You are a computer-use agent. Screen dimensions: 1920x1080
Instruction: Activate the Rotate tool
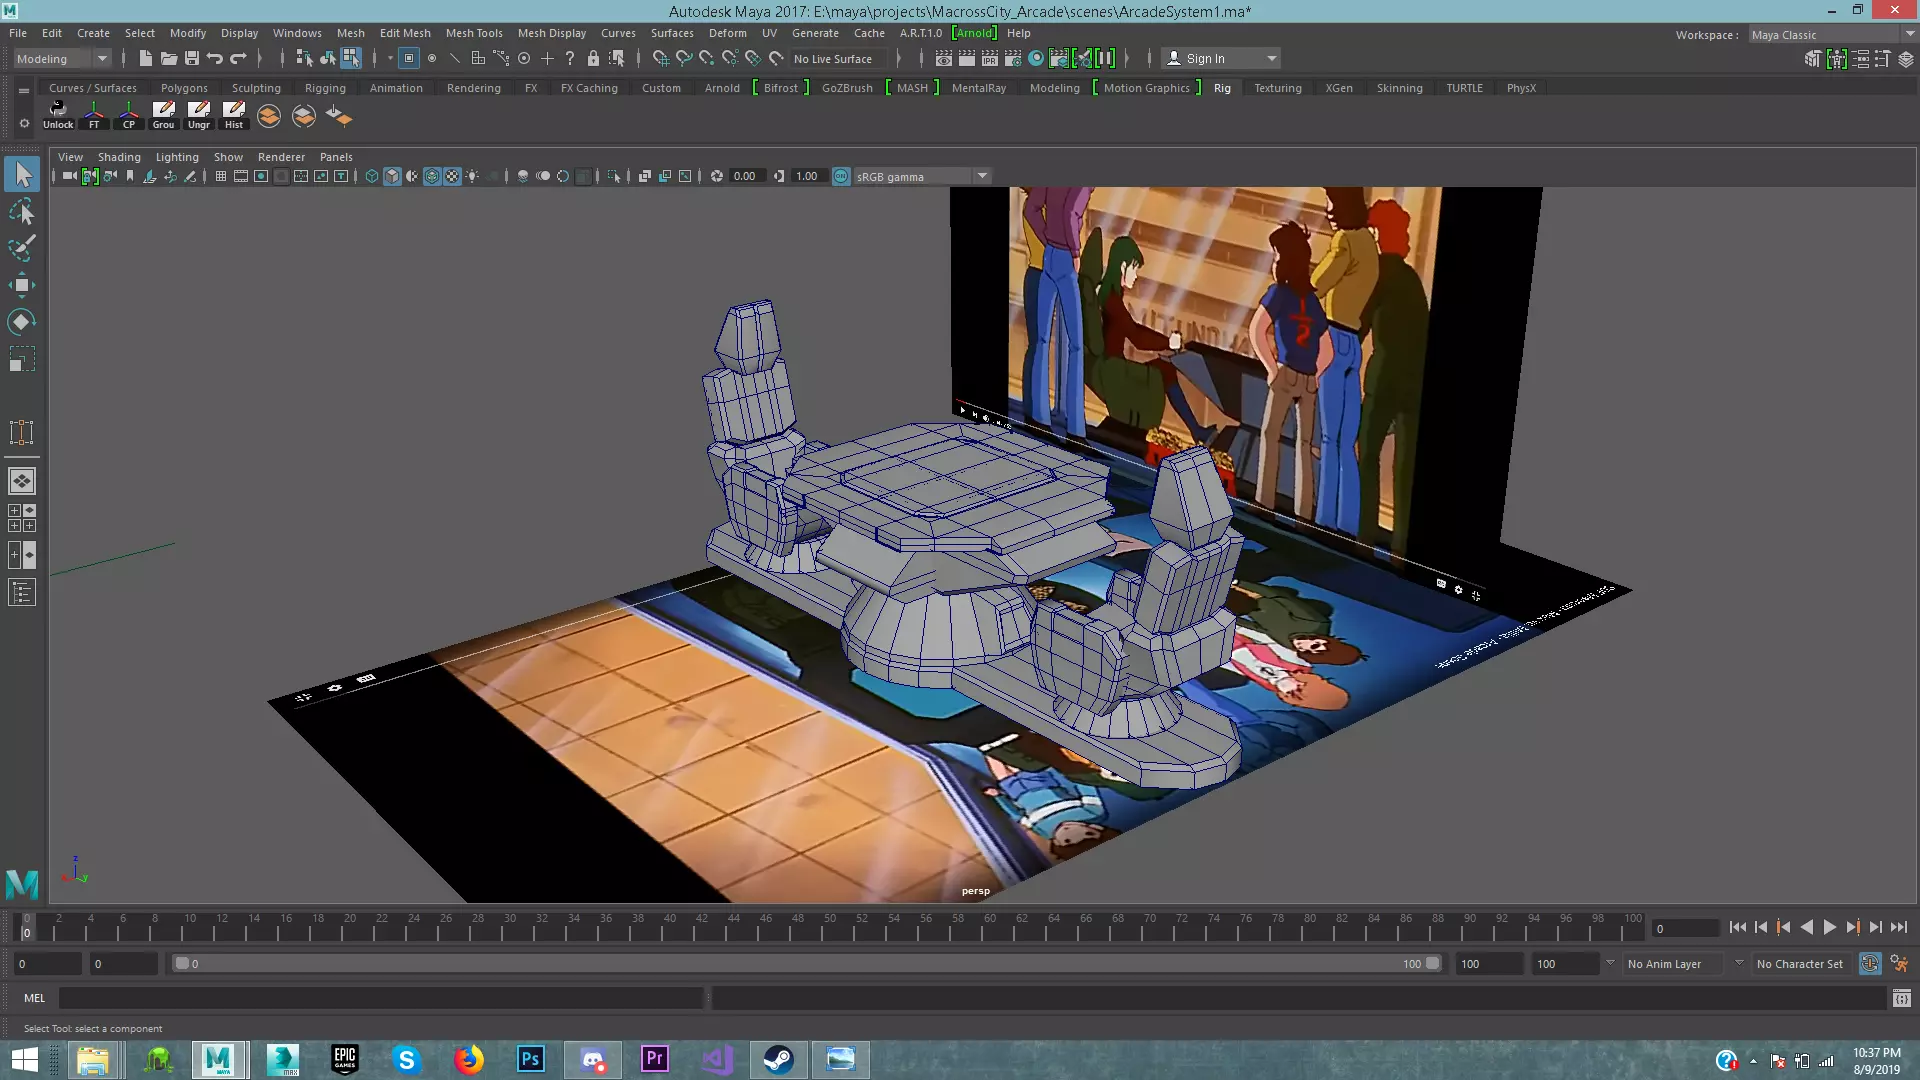[22, 321]
